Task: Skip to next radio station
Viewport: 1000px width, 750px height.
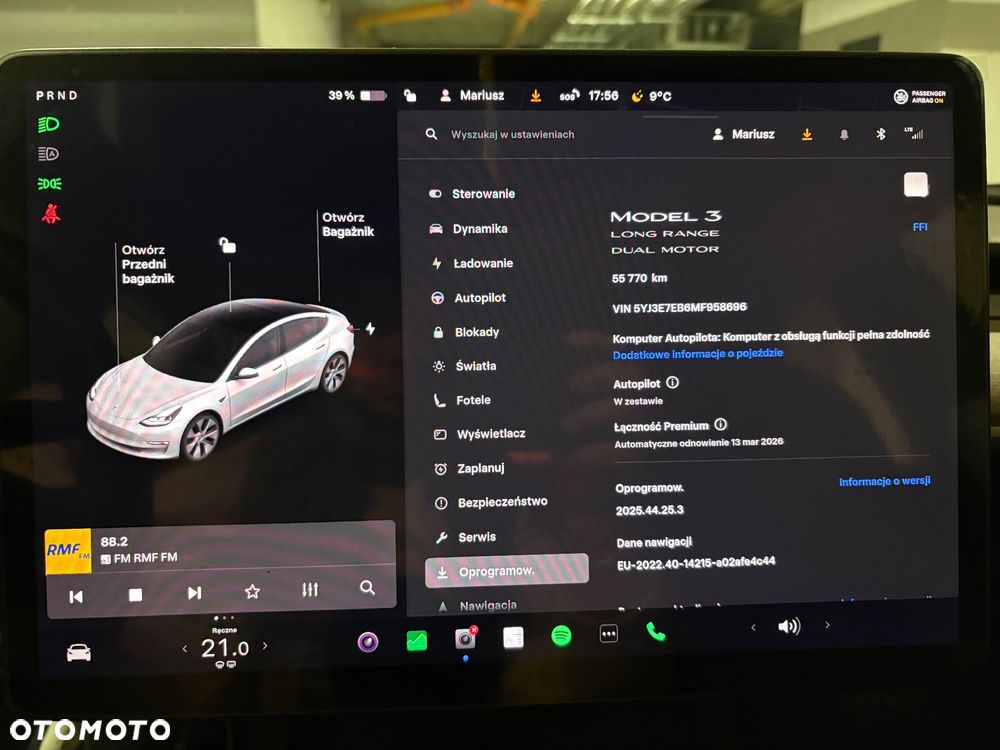Action: (195, 593)
